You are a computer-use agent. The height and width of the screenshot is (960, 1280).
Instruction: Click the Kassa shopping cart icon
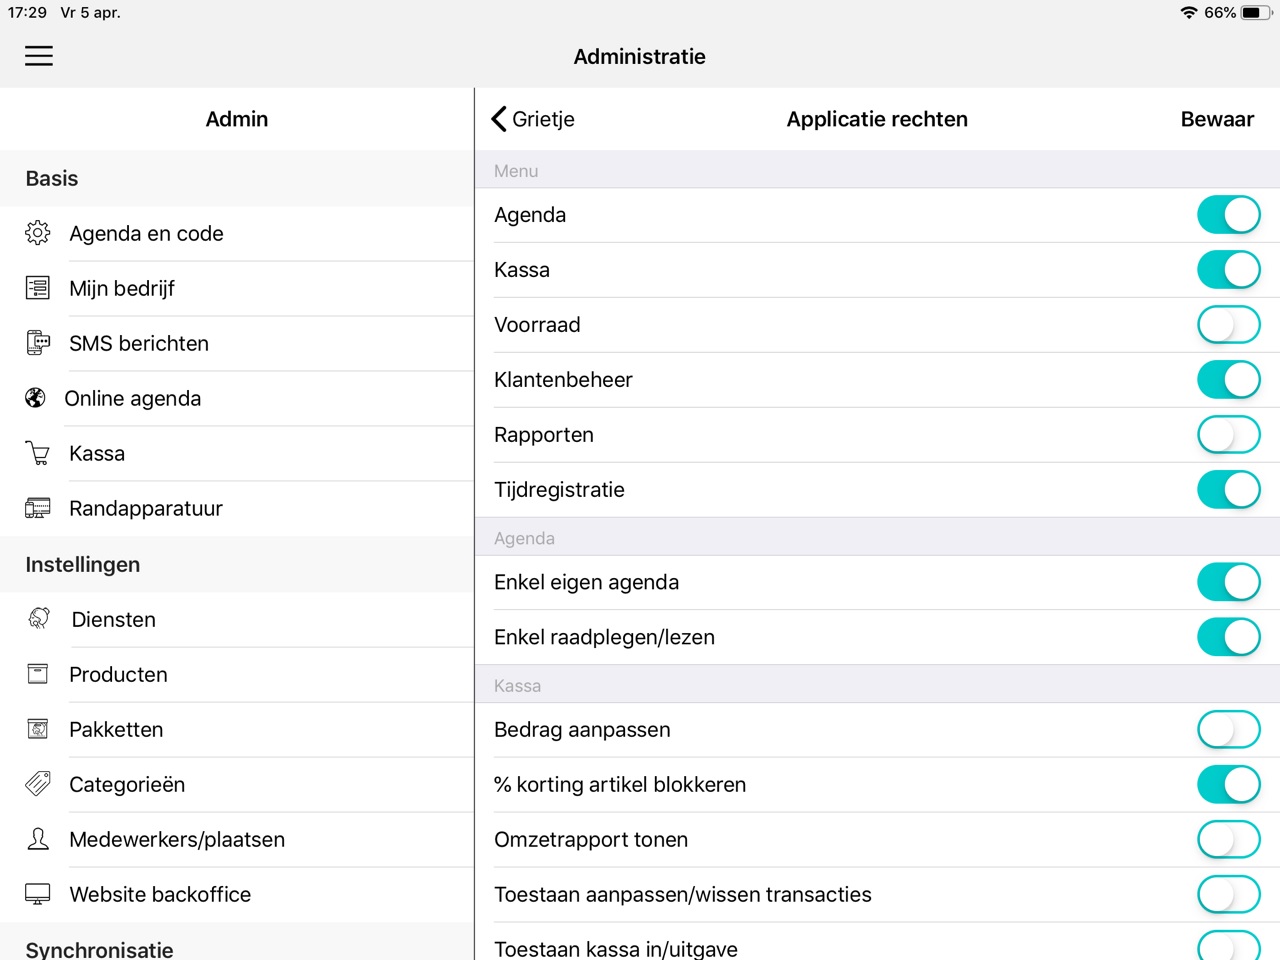coord(38,453)
